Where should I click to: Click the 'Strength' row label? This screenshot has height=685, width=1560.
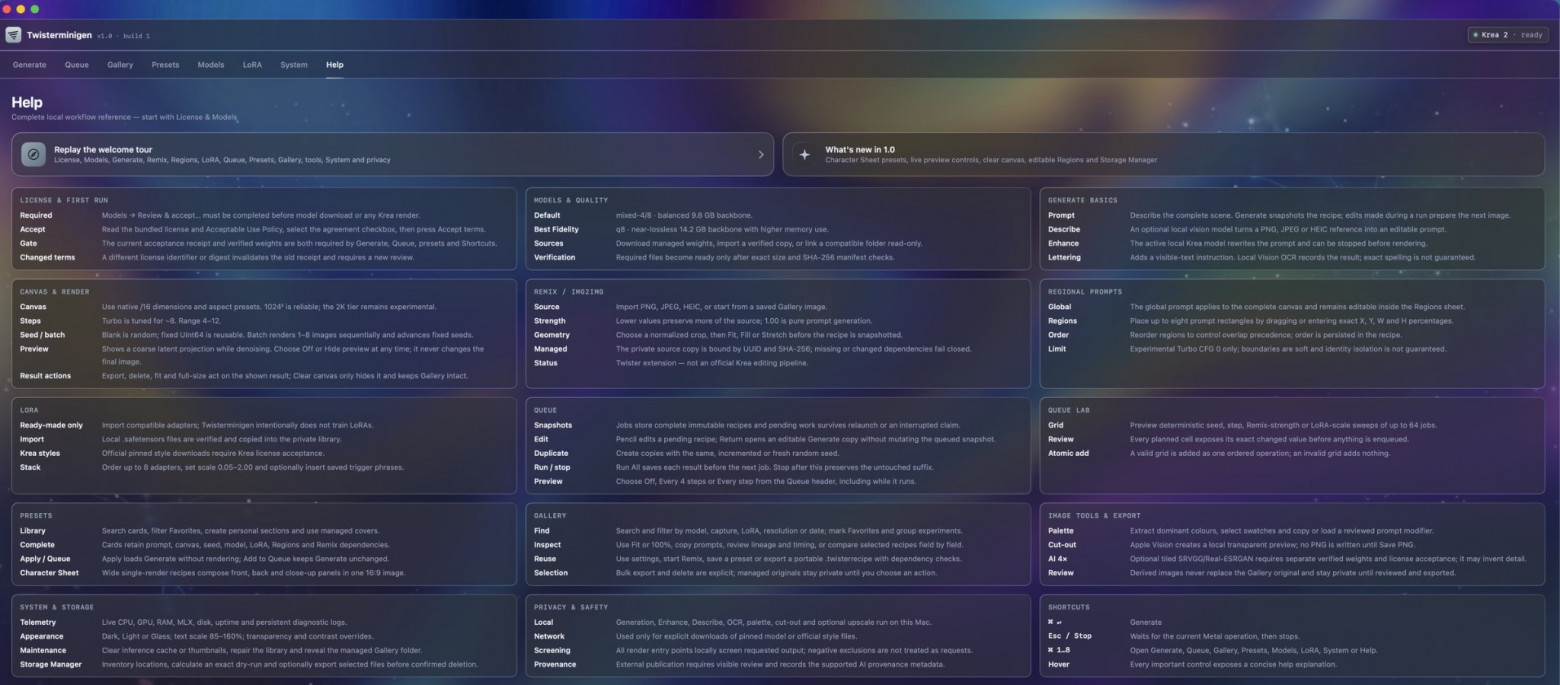[551, 321]
